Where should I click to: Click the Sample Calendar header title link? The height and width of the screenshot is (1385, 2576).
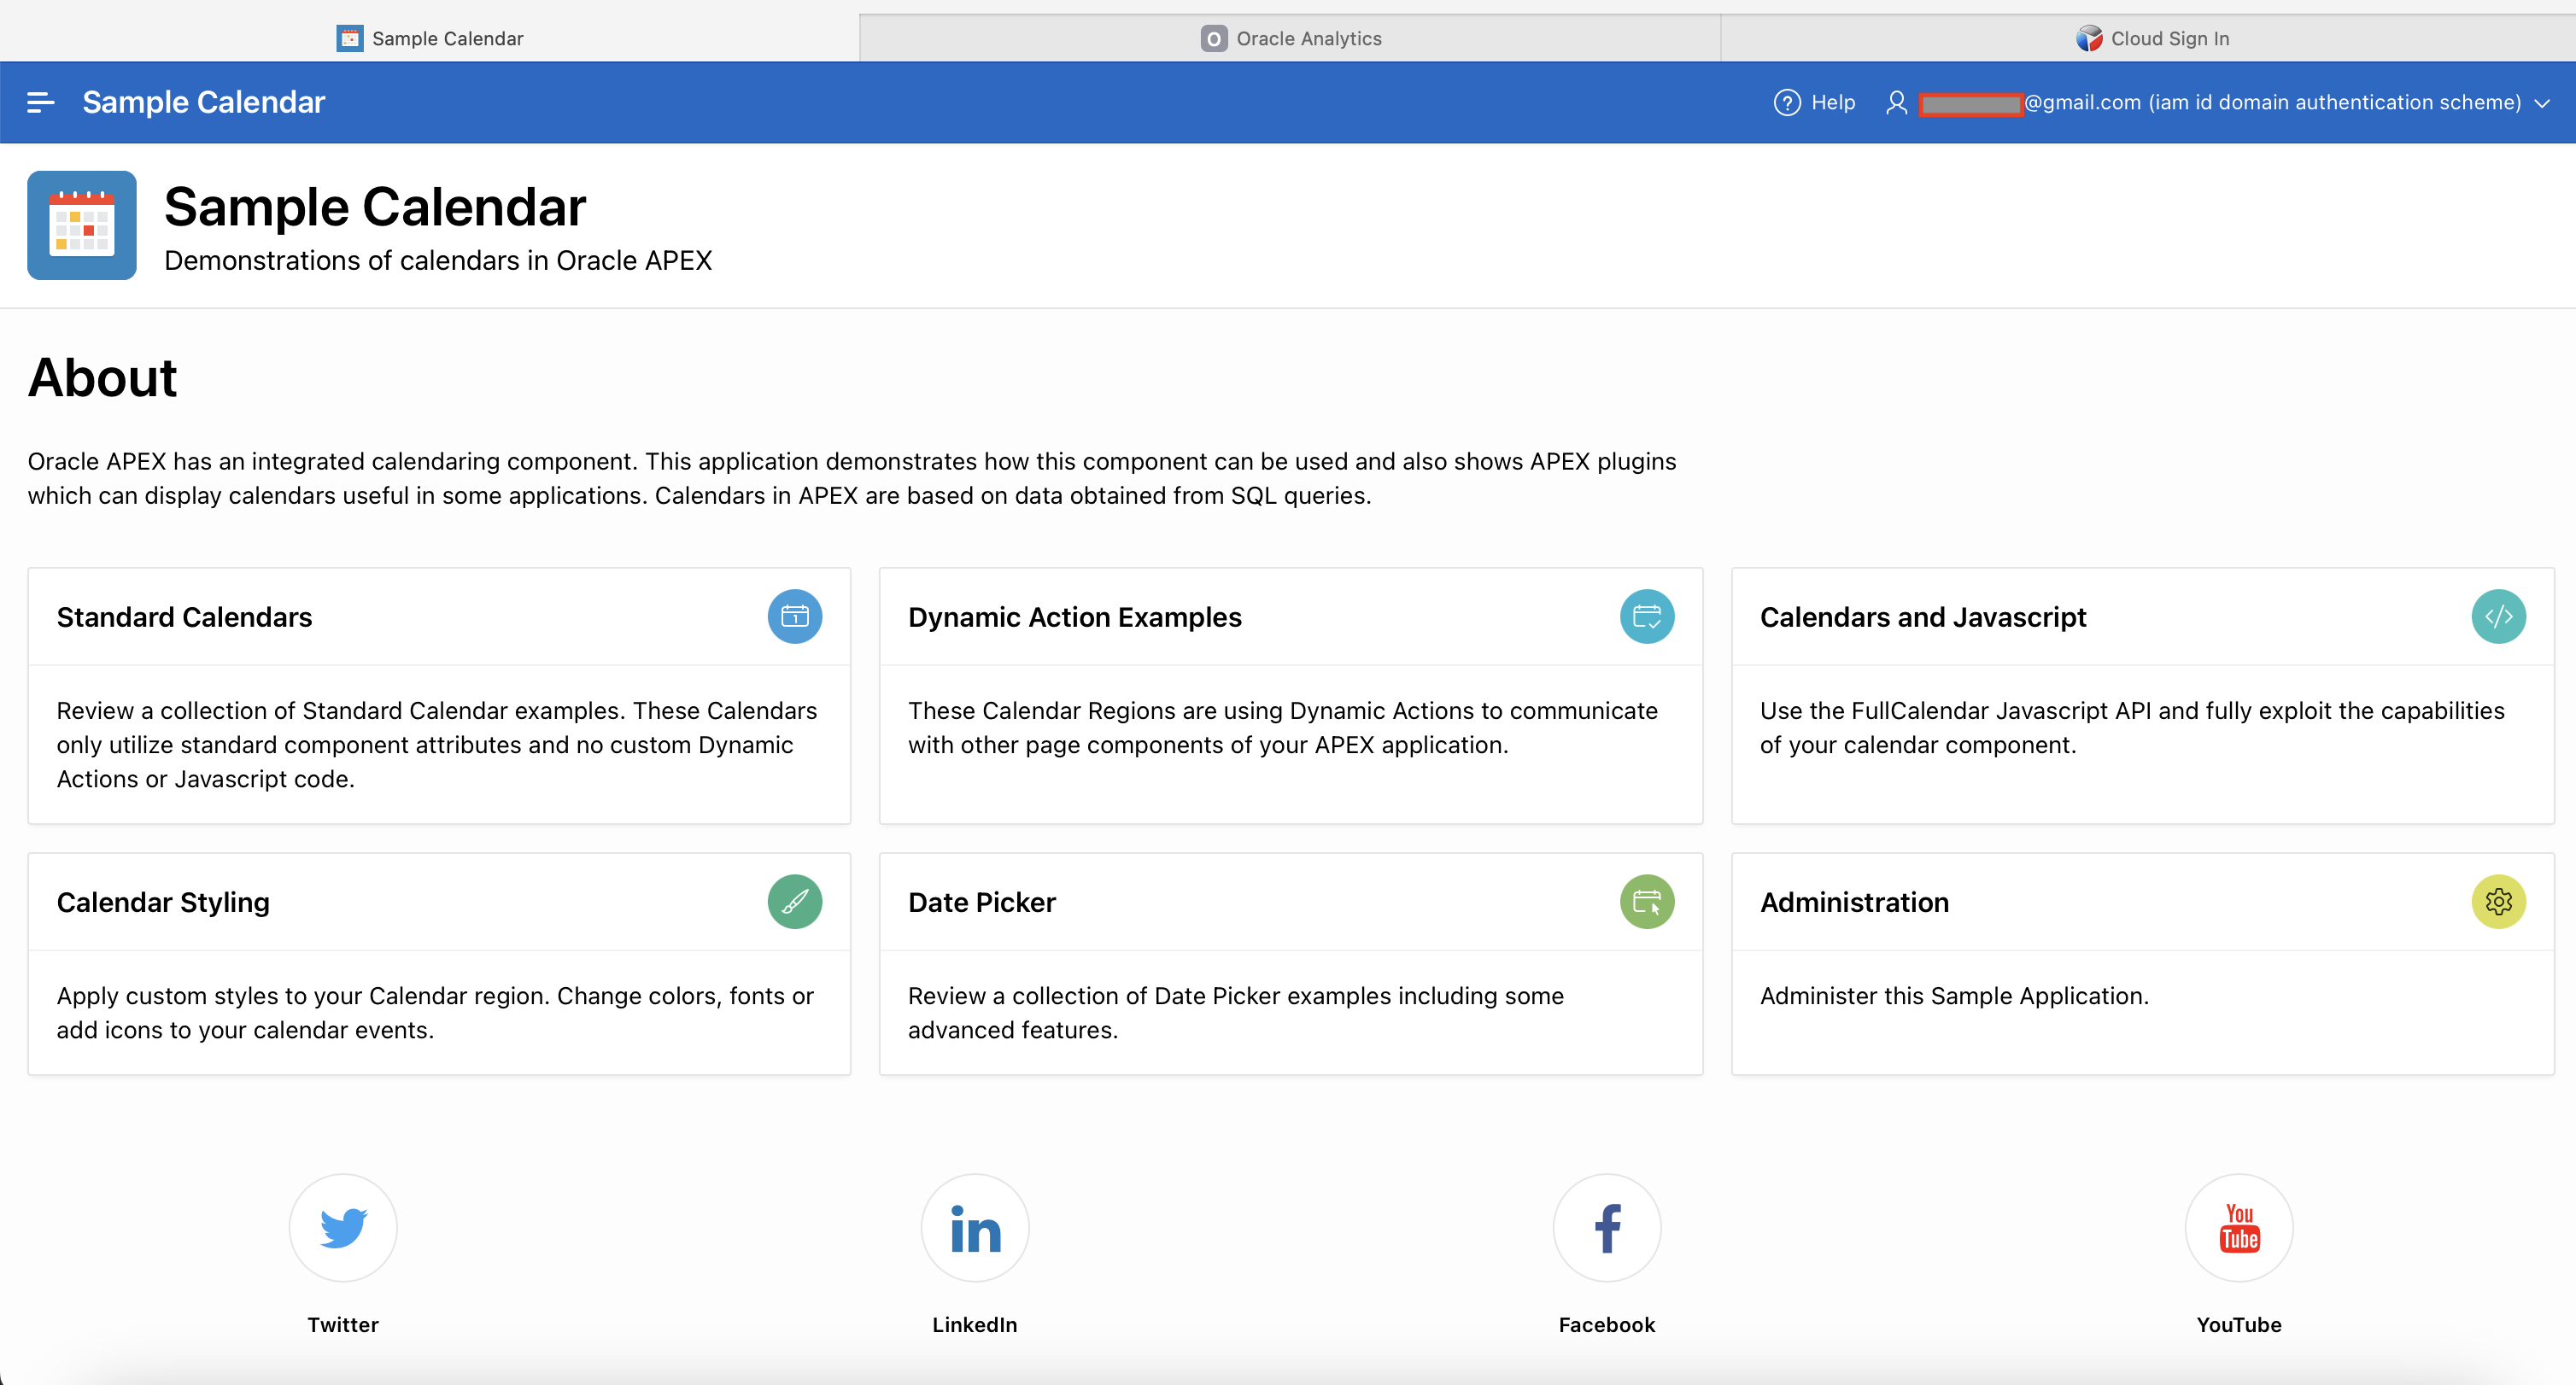203,102
